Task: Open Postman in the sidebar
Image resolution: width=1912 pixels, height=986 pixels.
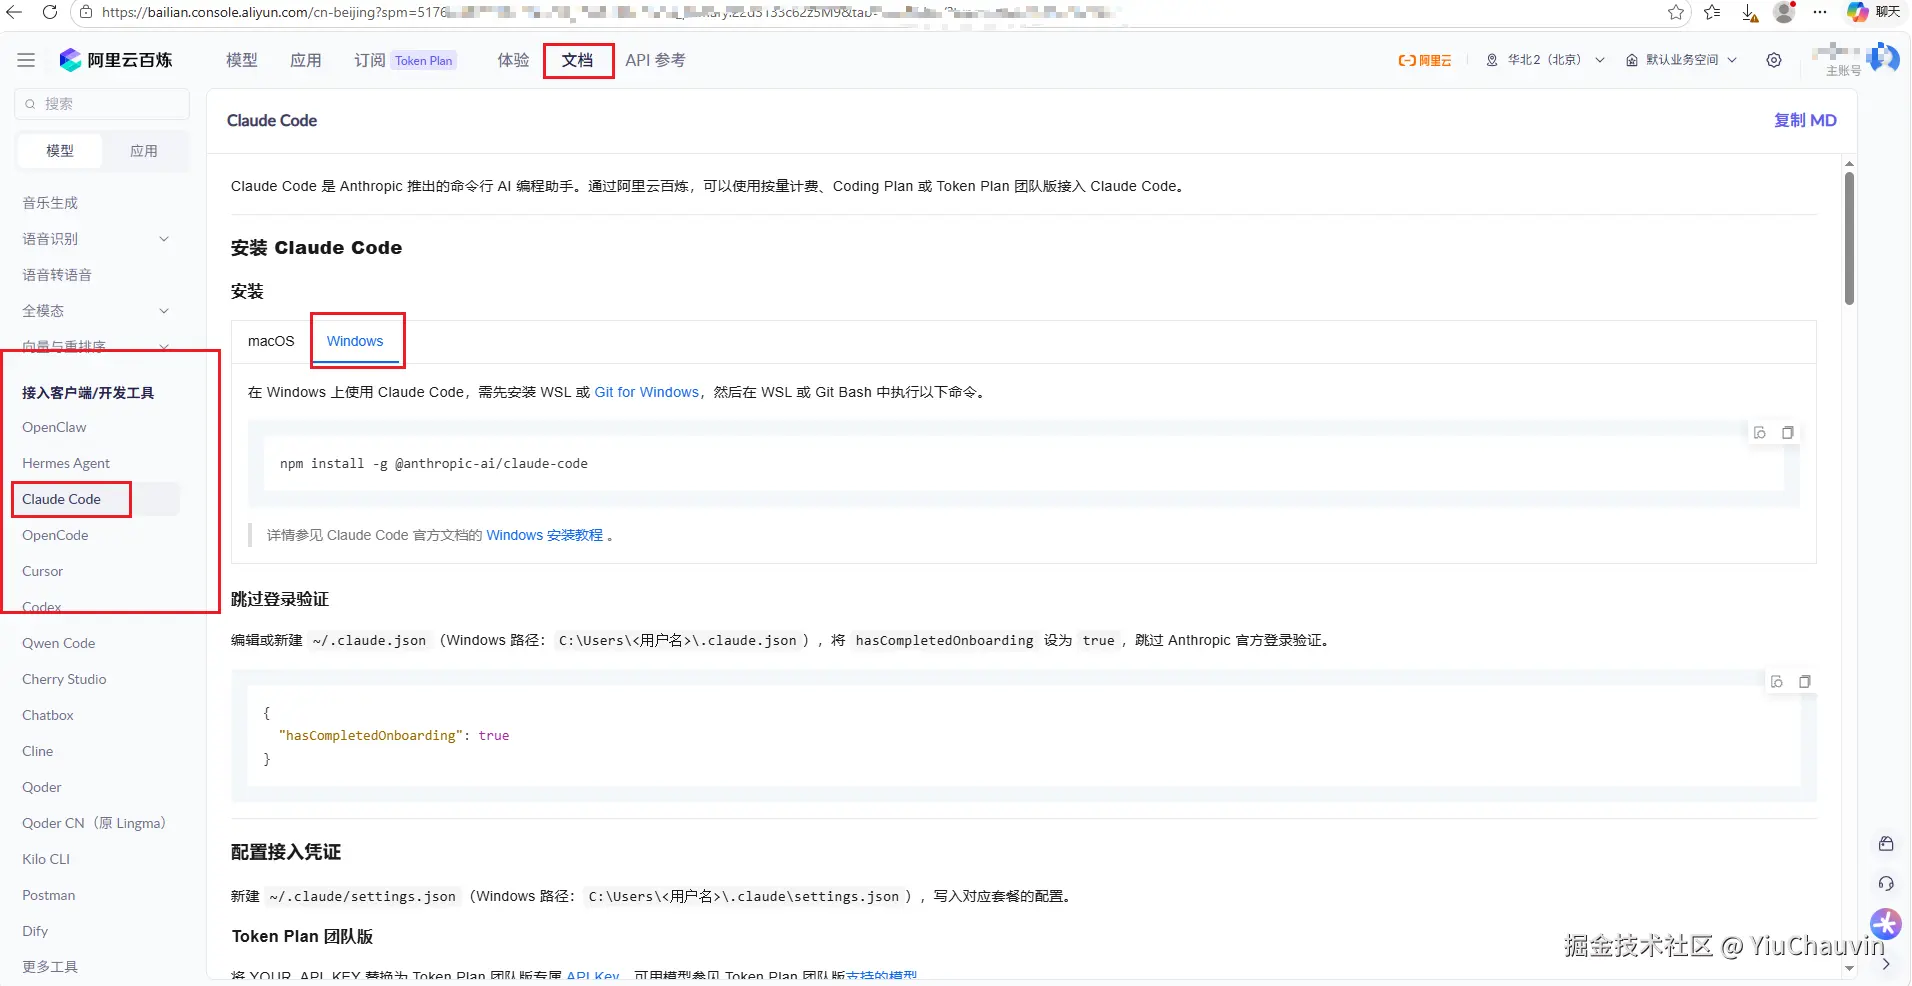Action: pos(49,895)
